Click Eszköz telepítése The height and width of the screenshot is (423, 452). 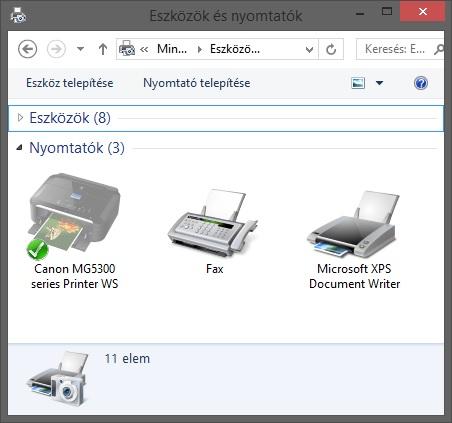pos(70,83)
